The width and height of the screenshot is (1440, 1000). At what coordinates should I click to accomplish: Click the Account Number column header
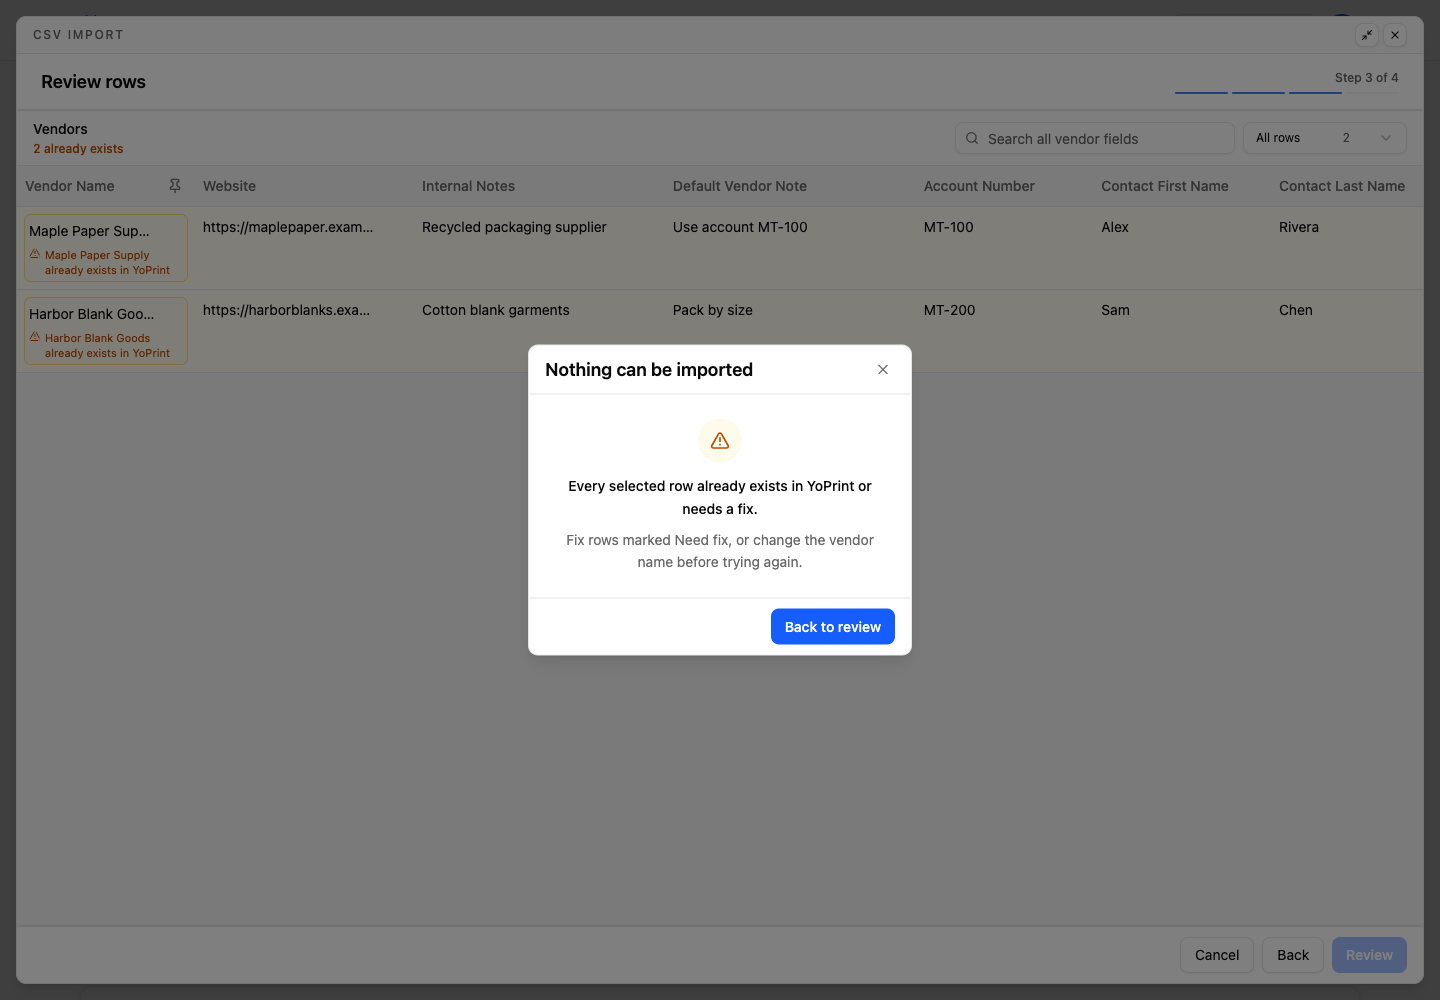[979, 186]
